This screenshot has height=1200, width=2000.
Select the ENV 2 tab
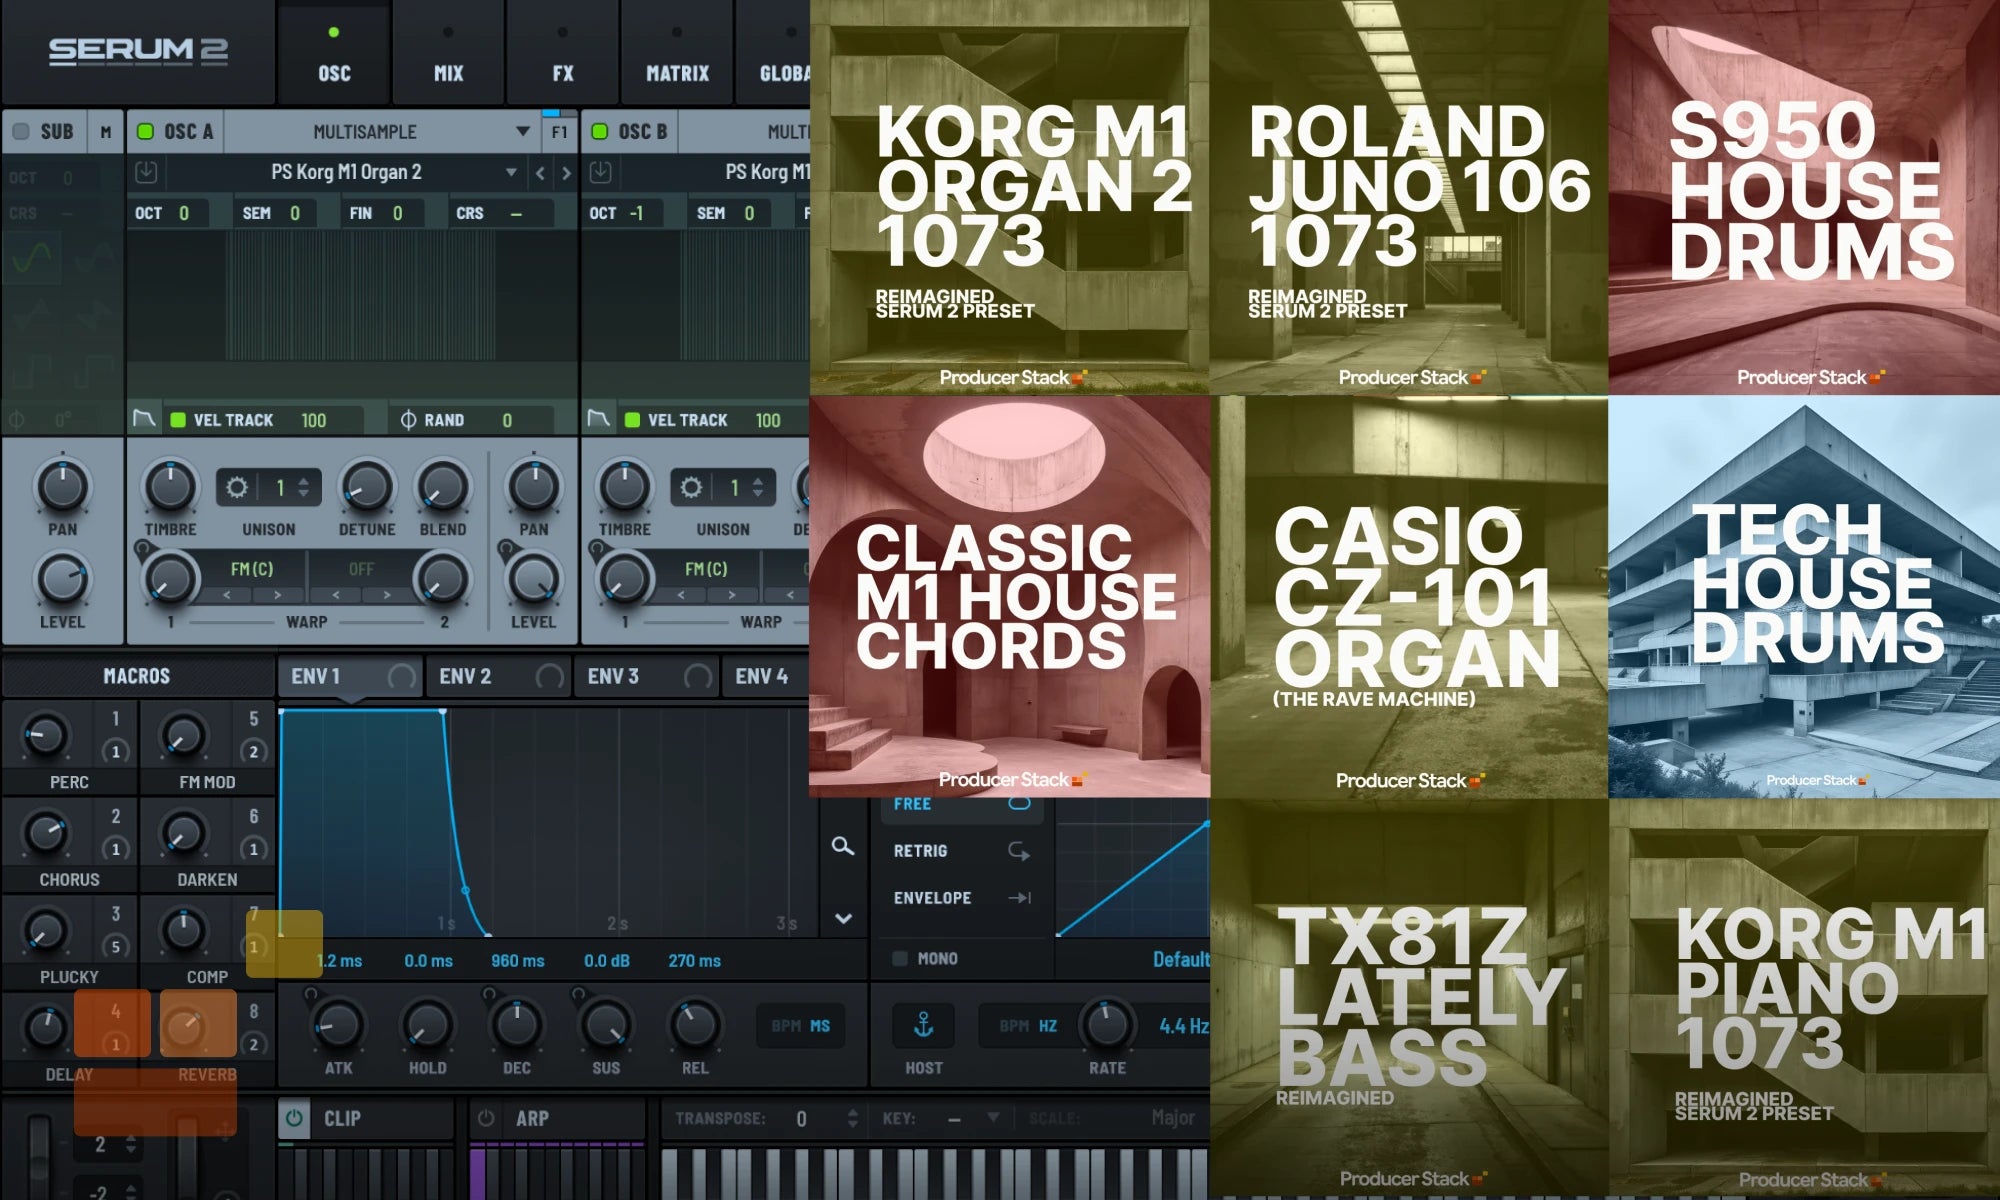(x=466, y=677)
